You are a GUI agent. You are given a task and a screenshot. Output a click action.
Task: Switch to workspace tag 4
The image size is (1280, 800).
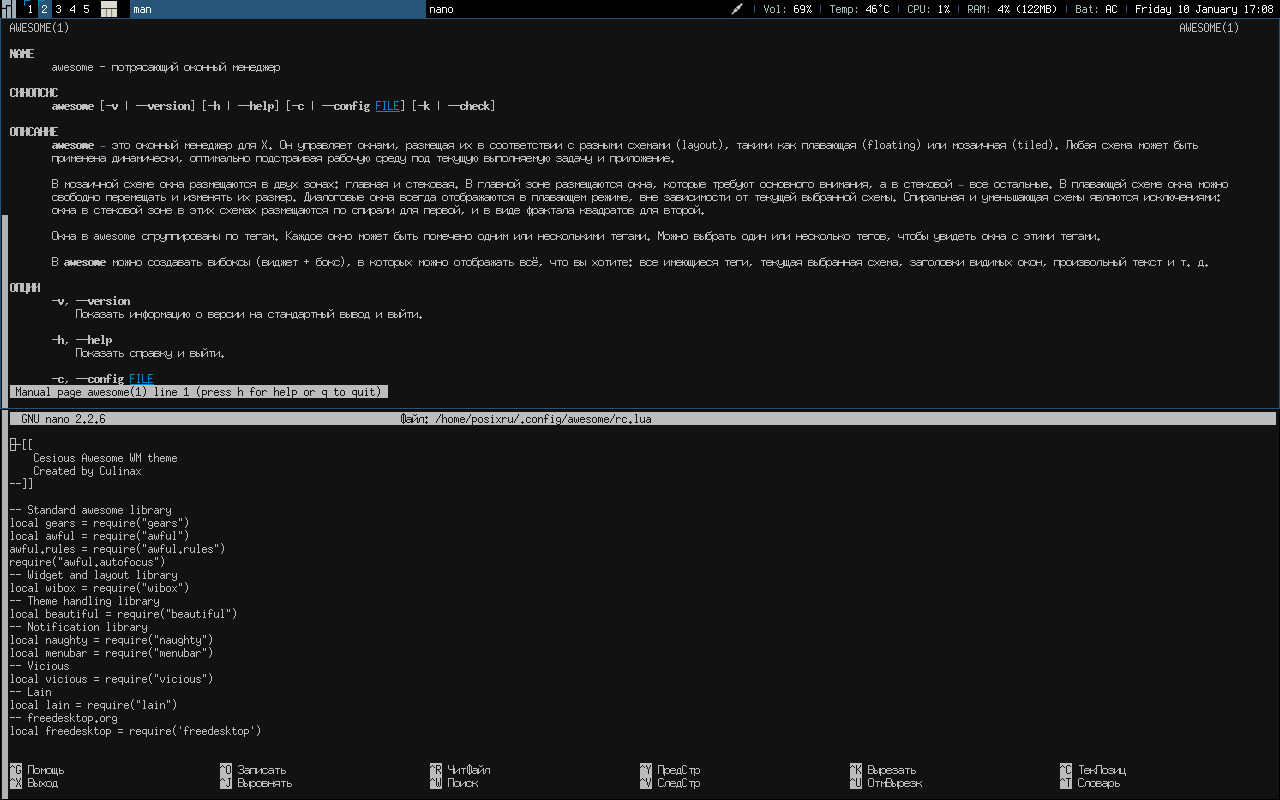click(x=72, y=9)
